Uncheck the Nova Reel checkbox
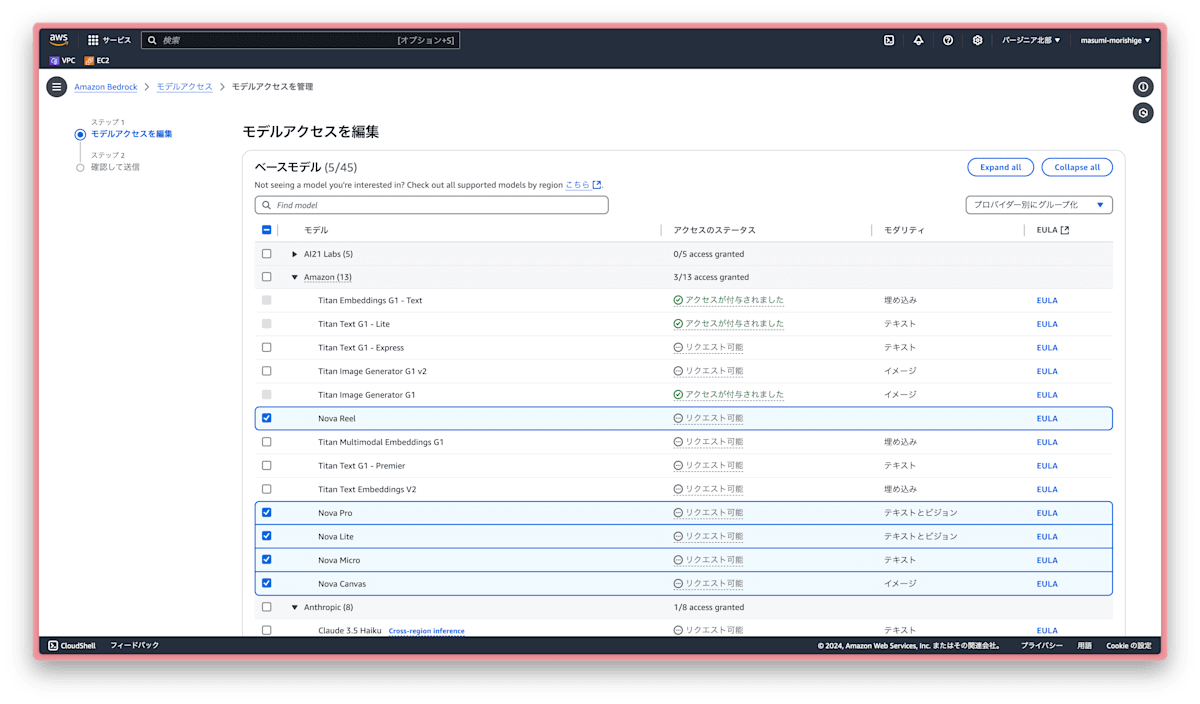The image size is (1200, 704). coord(266,418)
